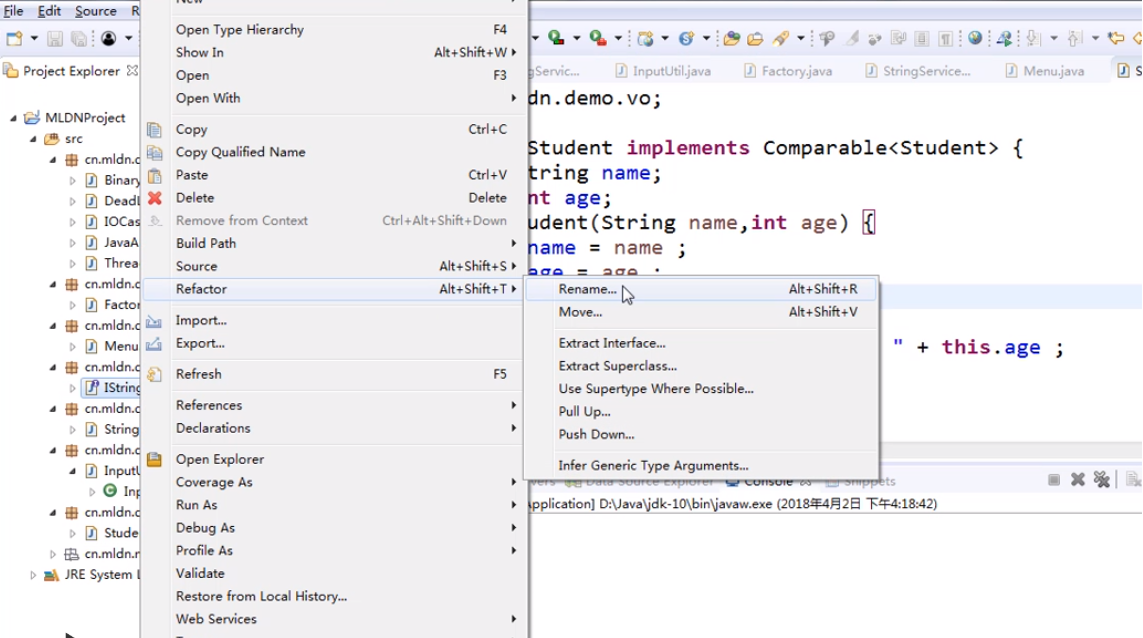Expand the Binary file node
Screen dimensions: 1143x638
(x=72, y=180)
